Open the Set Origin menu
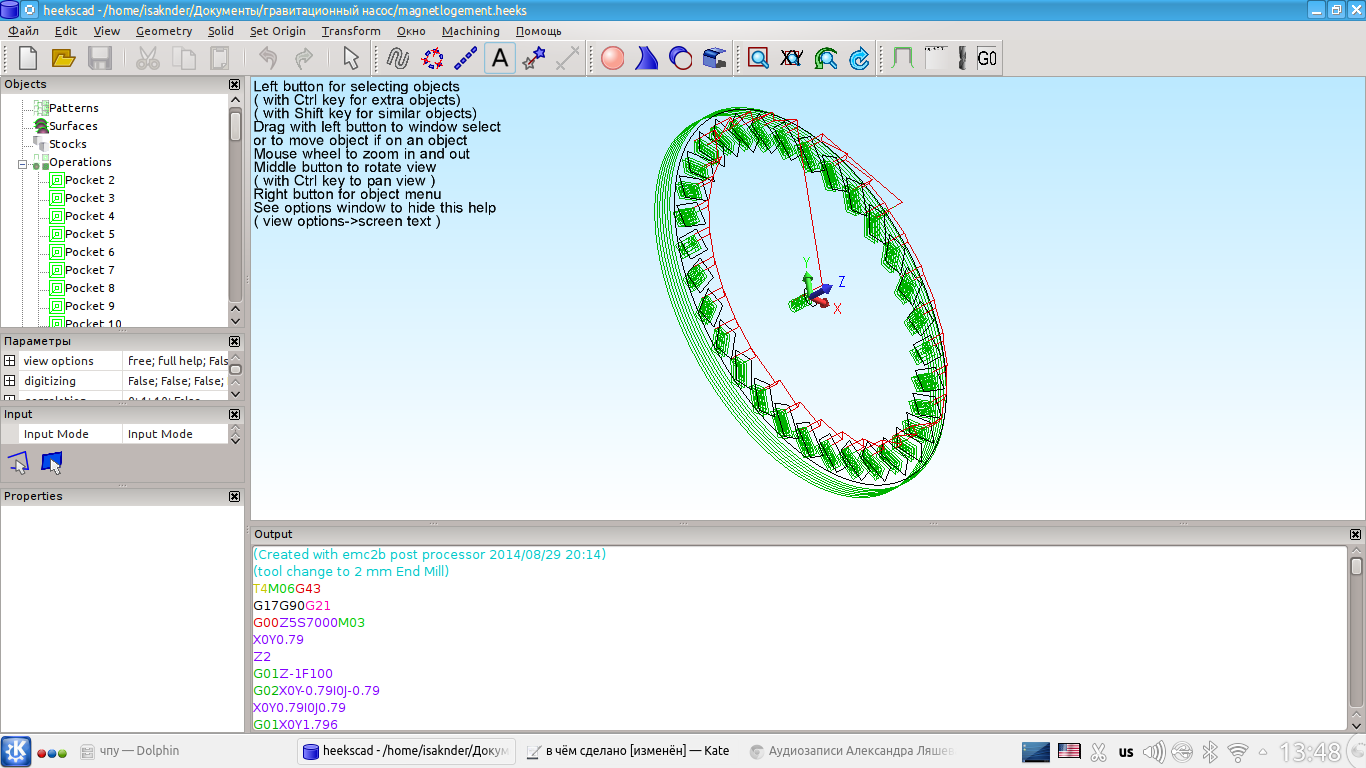Image resolution: width=1366 pixels, height=768 pixels. (278, 31)
